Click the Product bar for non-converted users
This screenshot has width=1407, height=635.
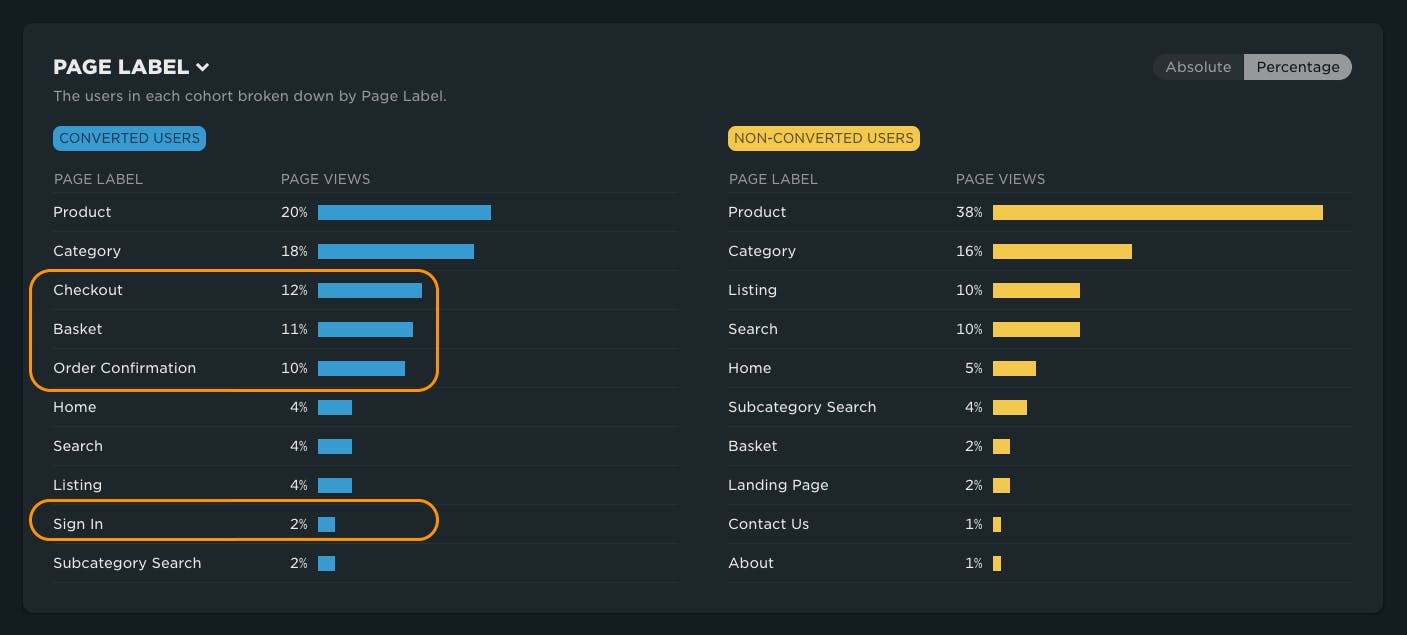click(x=1156, y=212)
